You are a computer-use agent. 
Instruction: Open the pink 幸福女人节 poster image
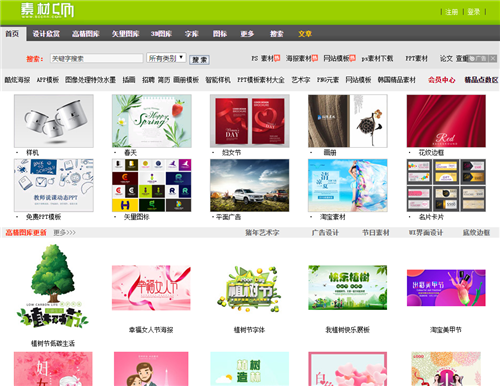151,288
